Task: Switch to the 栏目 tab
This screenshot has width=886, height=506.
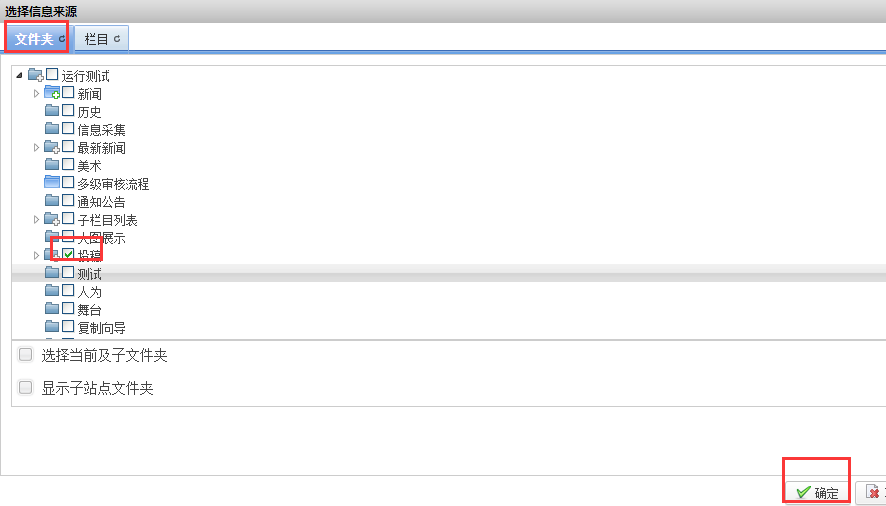Action: click(x=100, y=39)
